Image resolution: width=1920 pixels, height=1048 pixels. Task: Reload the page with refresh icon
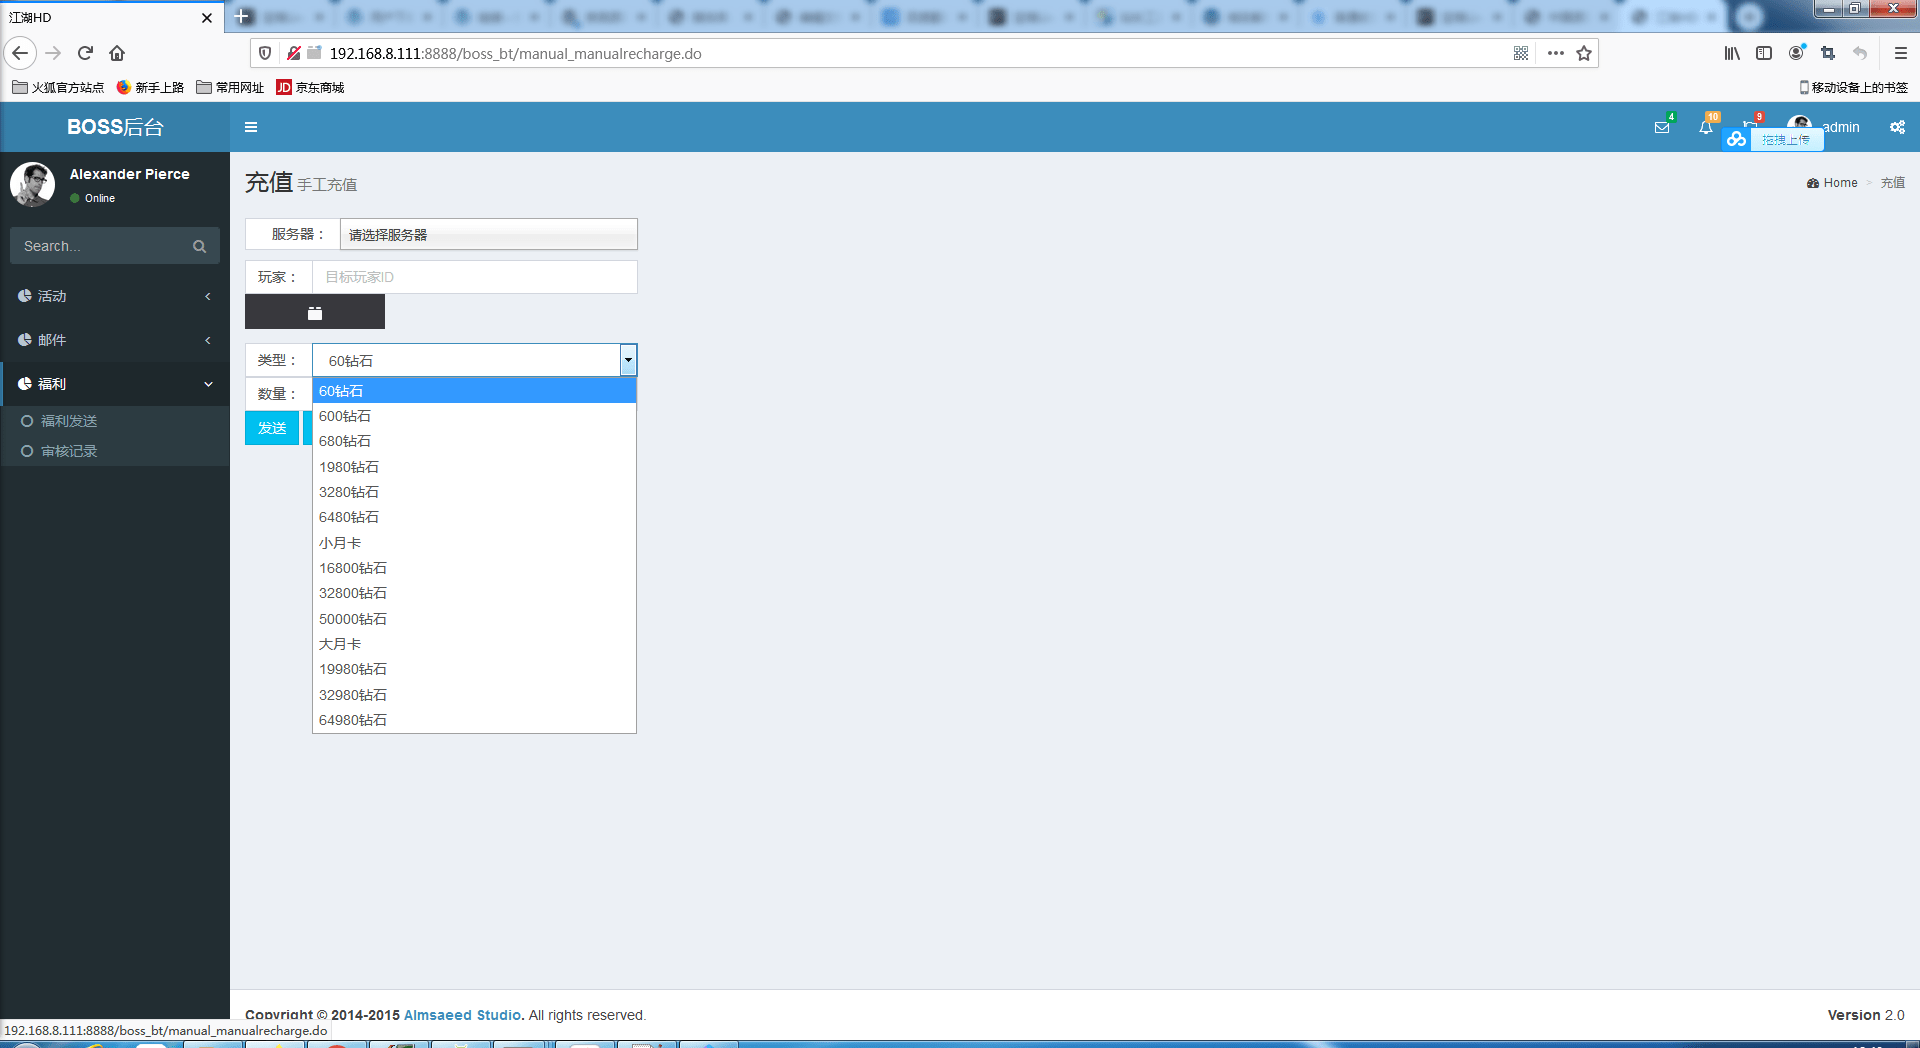coord(85,53)
